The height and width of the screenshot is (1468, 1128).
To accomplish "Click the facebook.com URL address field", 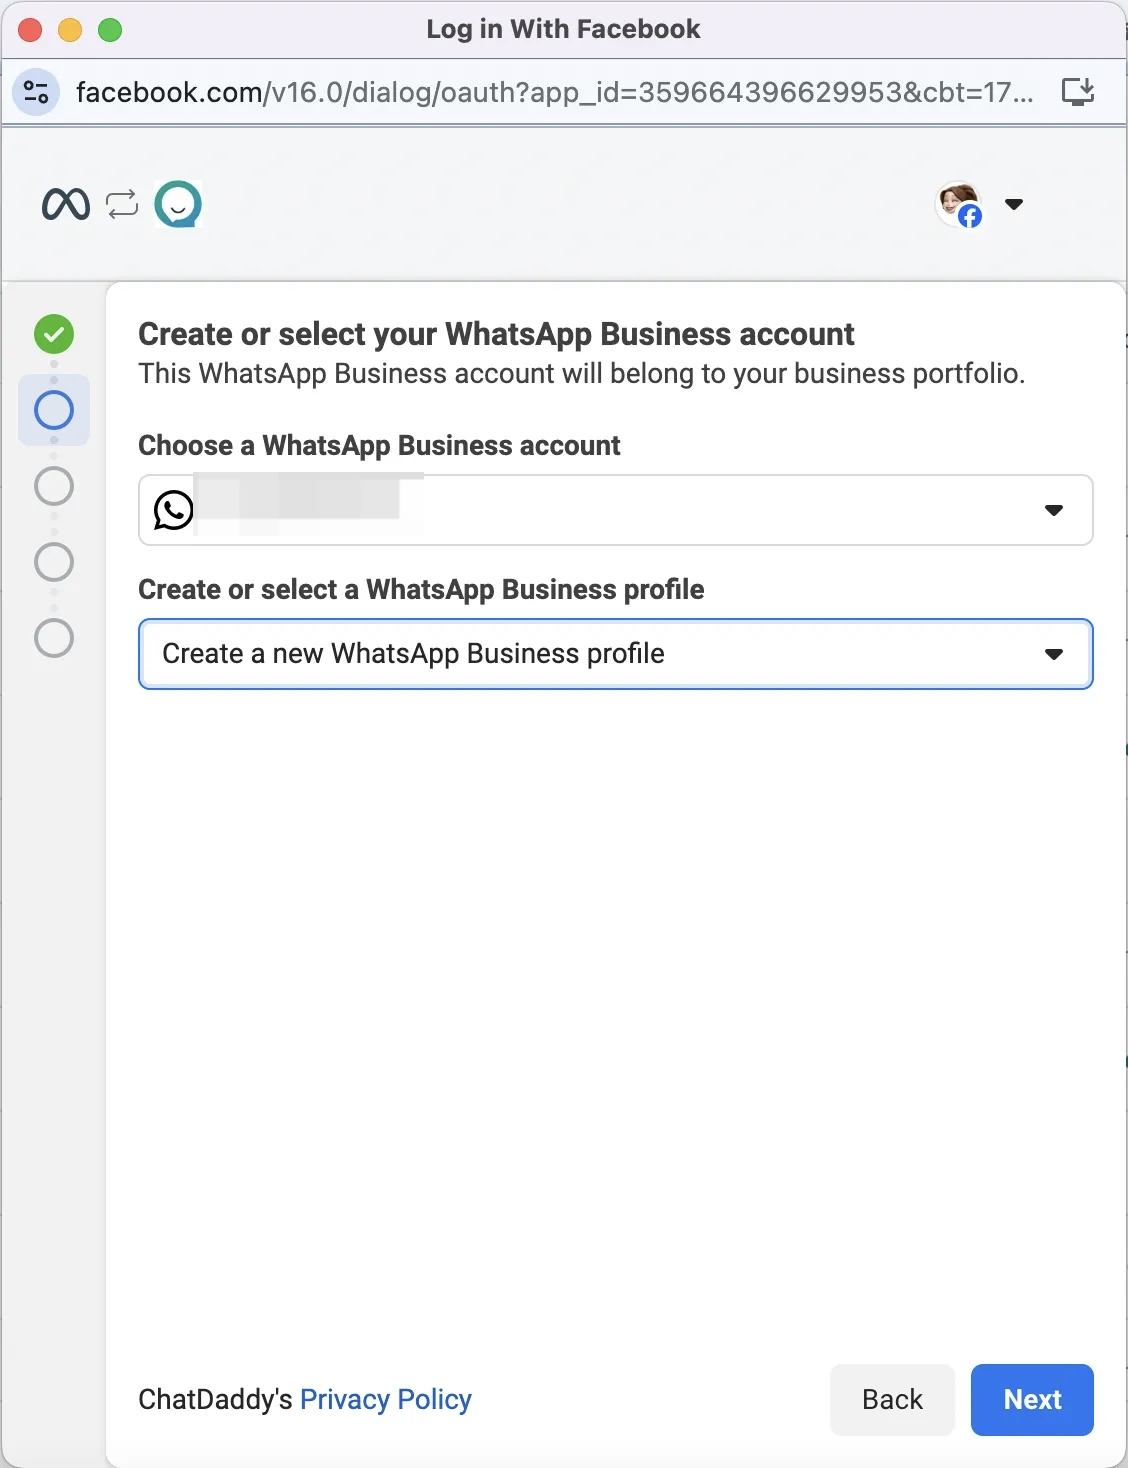I will click(554, 92).
